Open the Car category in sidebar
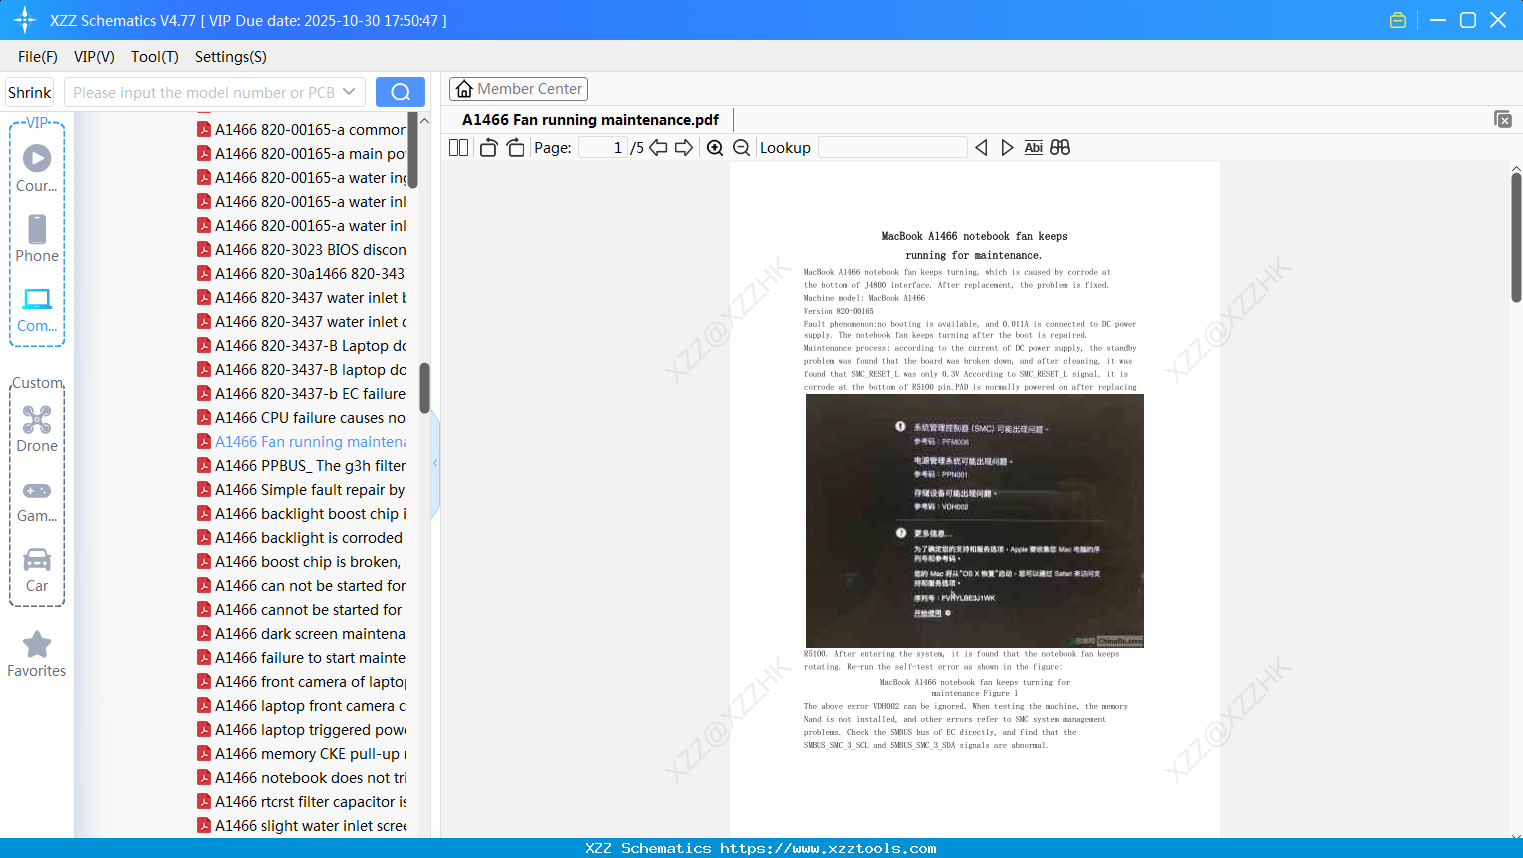 (x=37, y=570)
